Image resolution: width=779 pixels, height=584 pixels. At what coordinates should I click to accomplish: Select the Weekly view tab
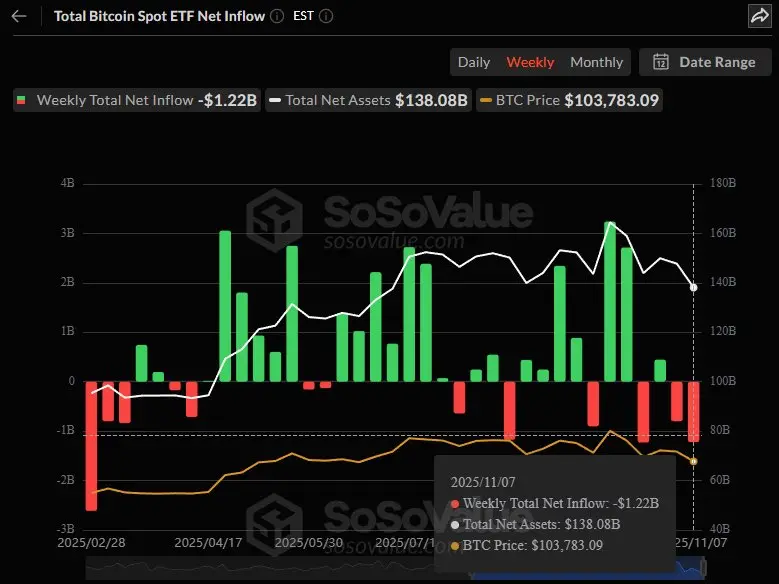click(x=530, y=62)
